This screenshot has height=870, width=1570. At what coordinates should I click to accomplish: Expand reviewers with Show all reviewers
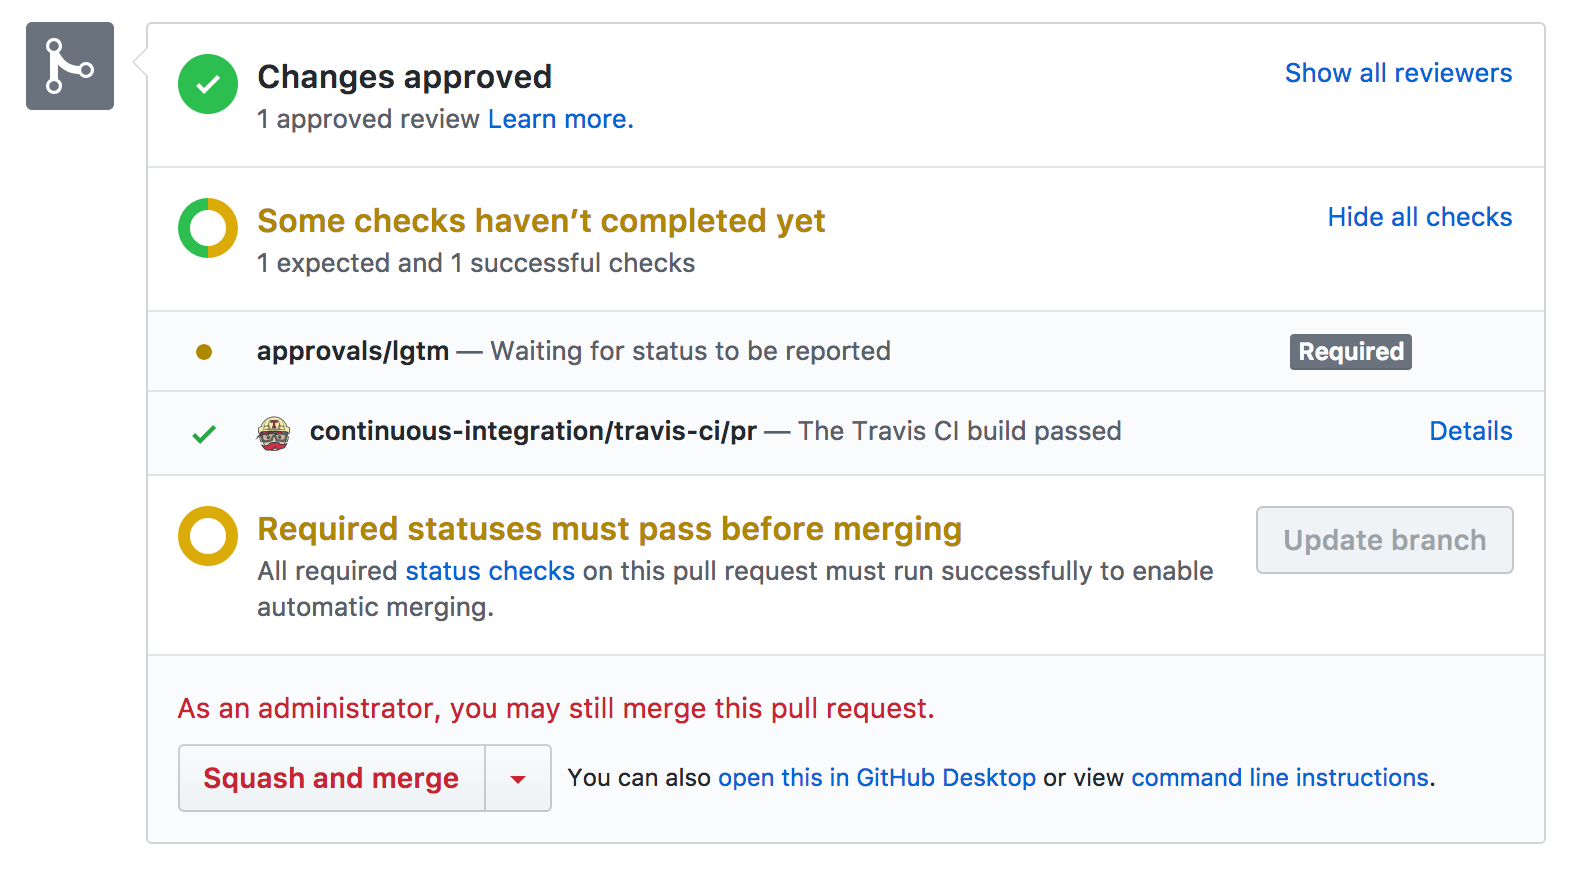pos(1398,73)
